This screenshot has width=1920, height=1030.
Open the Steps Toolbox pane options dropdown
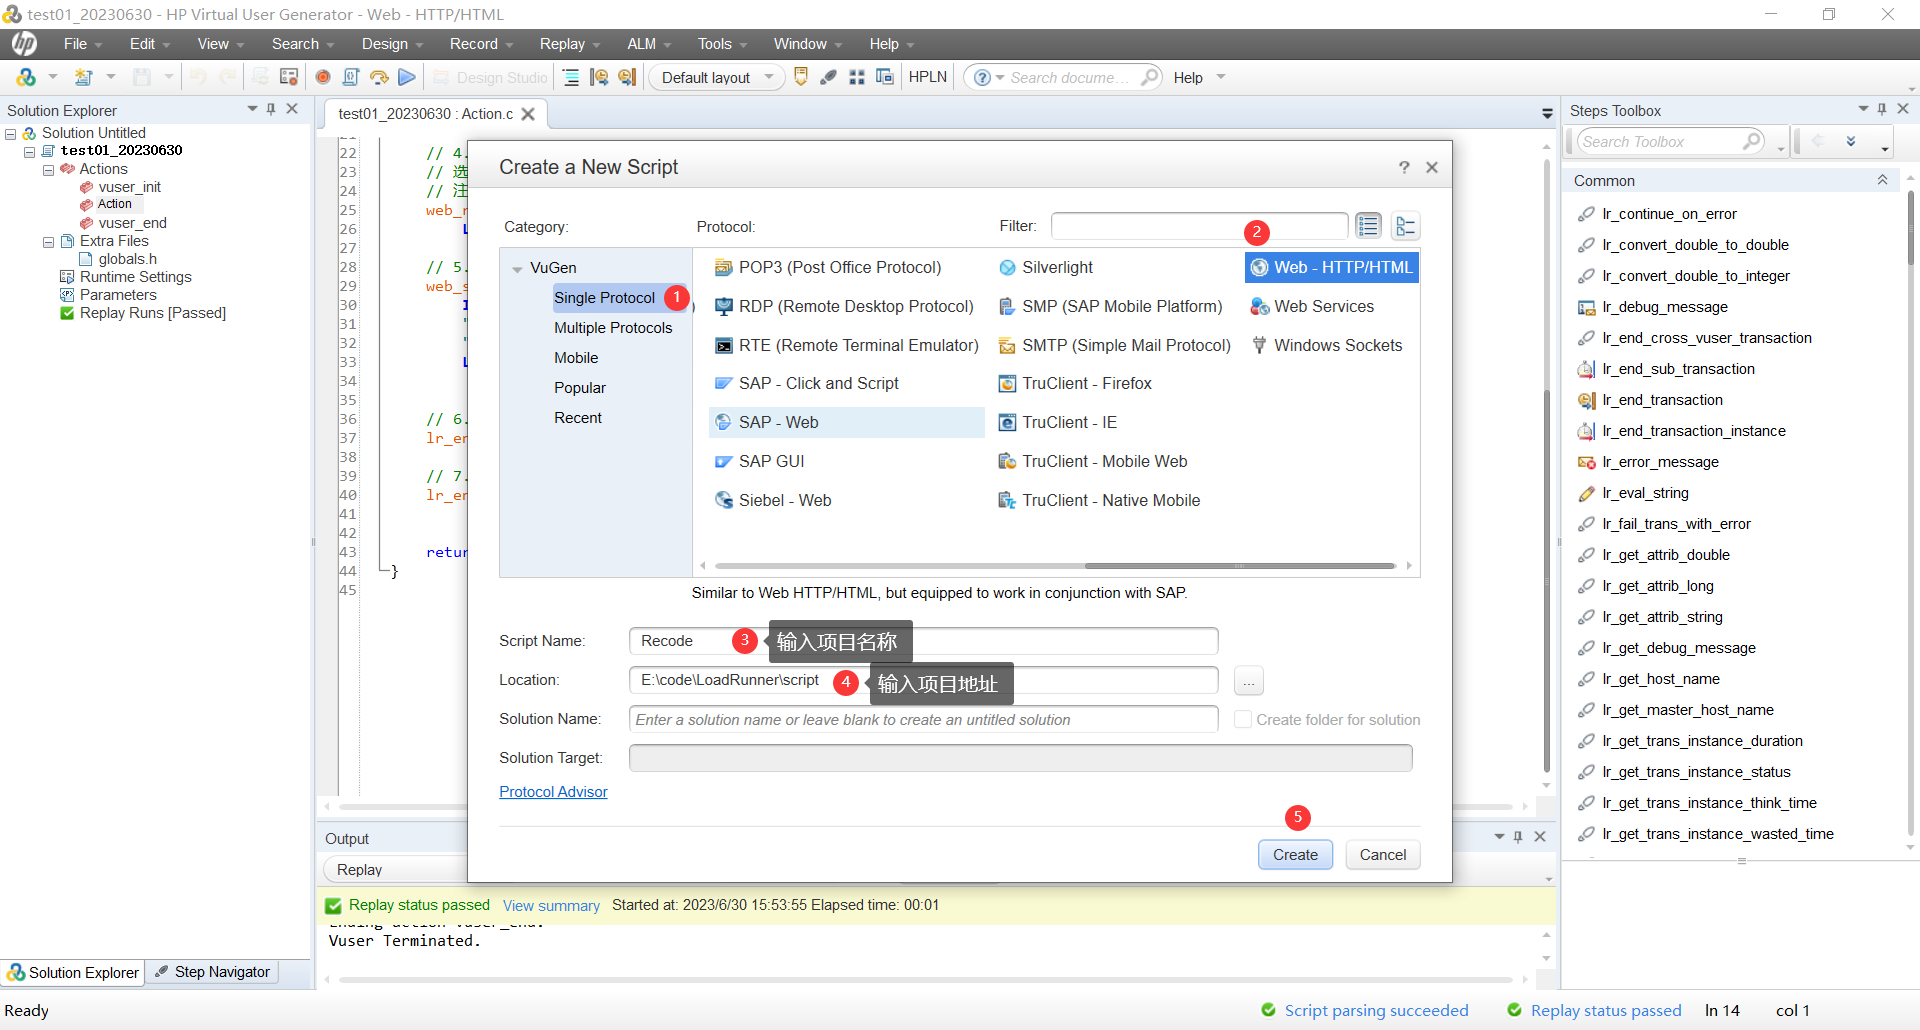click(1863, 109)
